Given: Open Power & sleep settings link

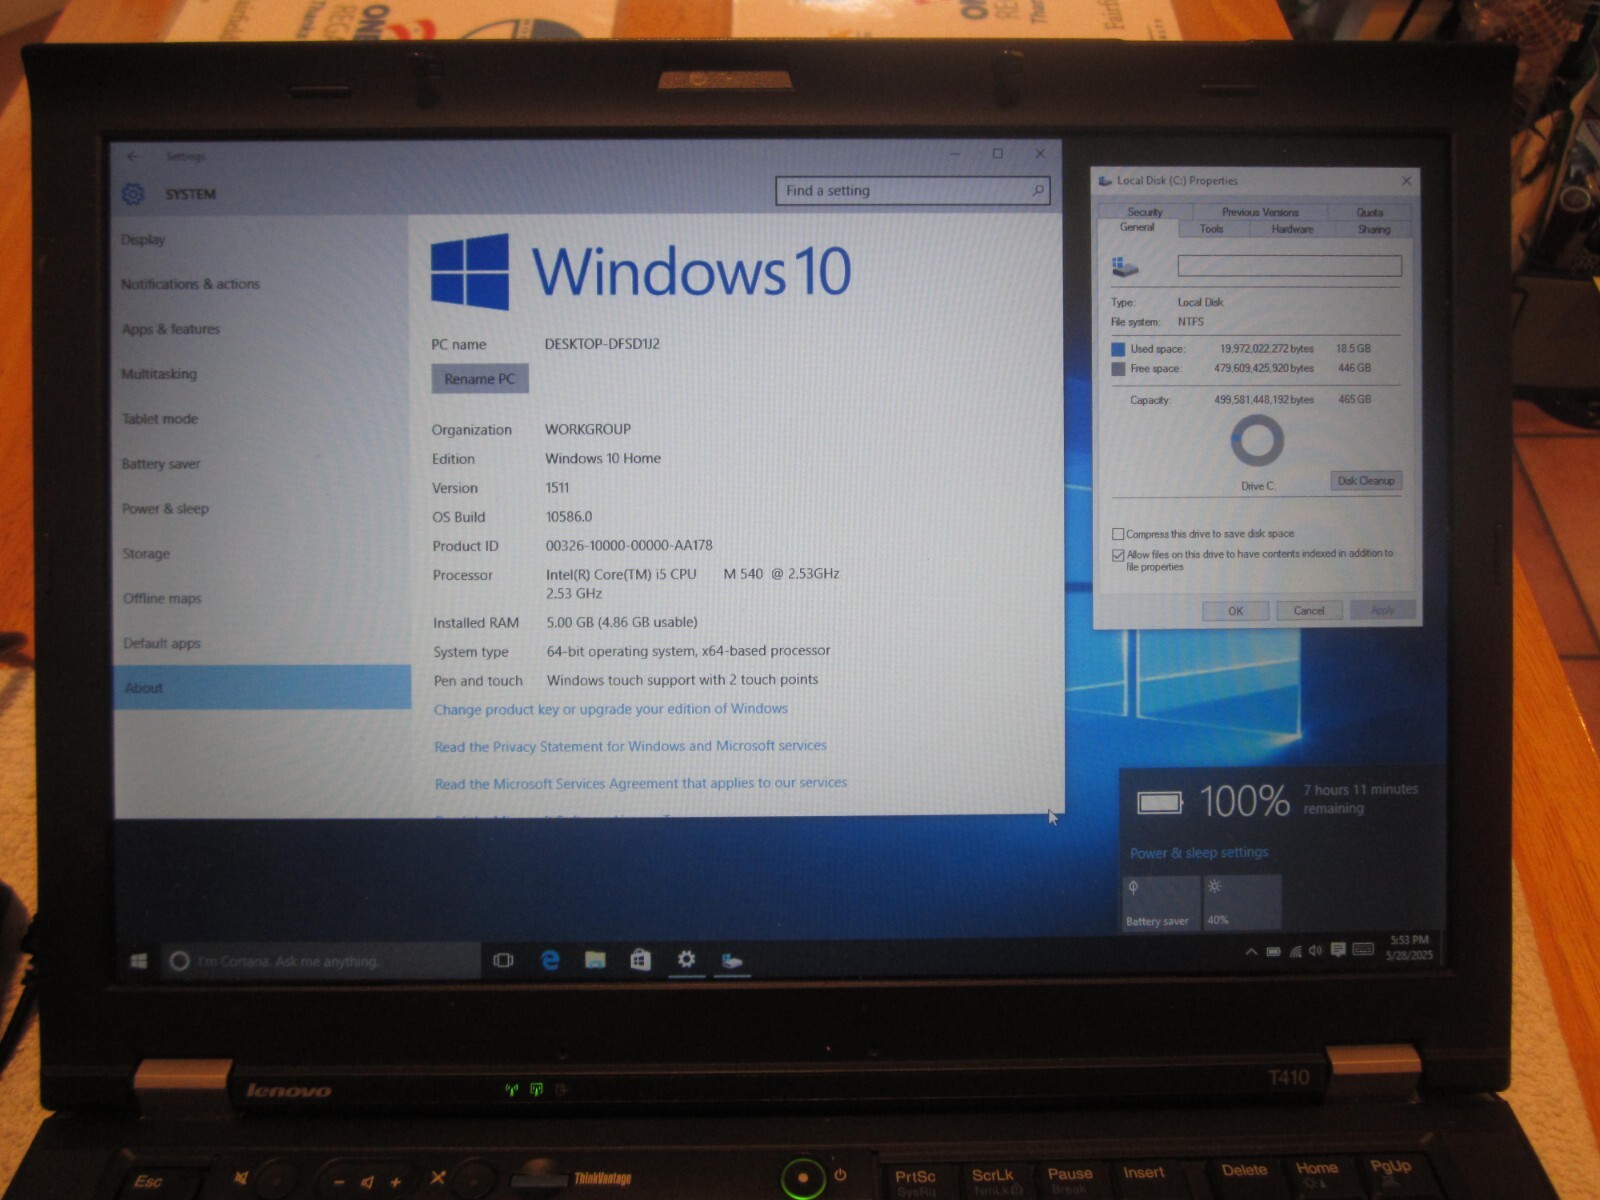Looking at the screenshot, I should [1199, 853].
